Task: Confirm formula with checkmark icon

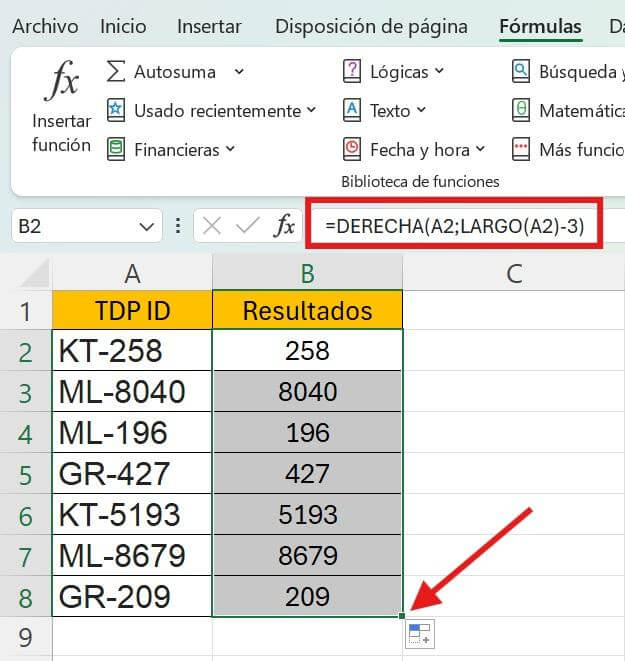Action: pos(248,226)
